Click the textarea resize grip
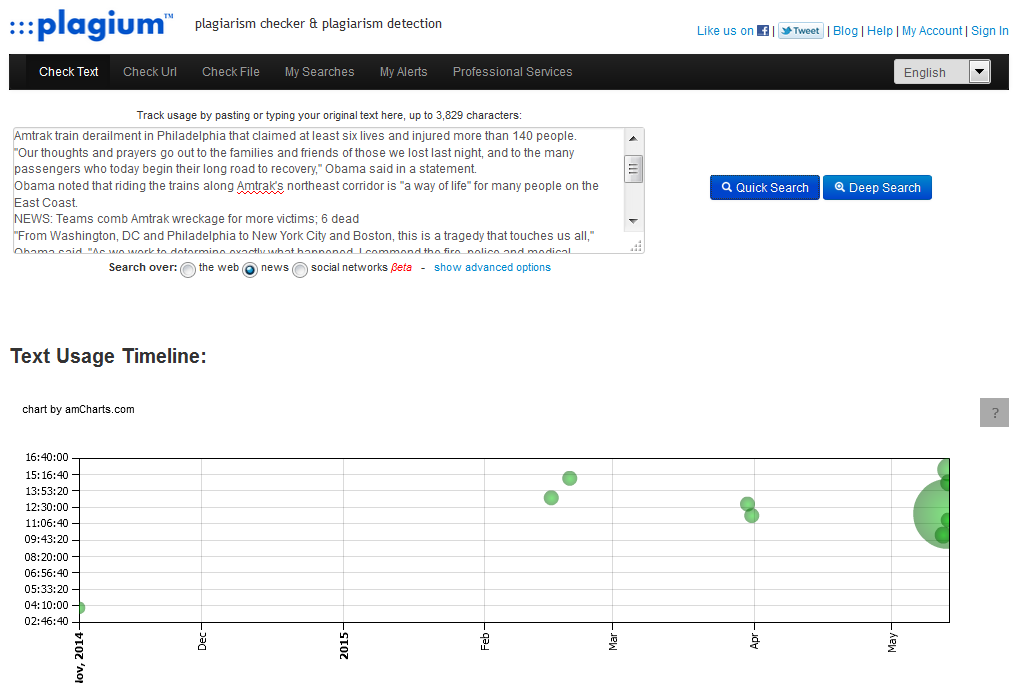Screen dimensions: 1024x683 pos(636,246)
